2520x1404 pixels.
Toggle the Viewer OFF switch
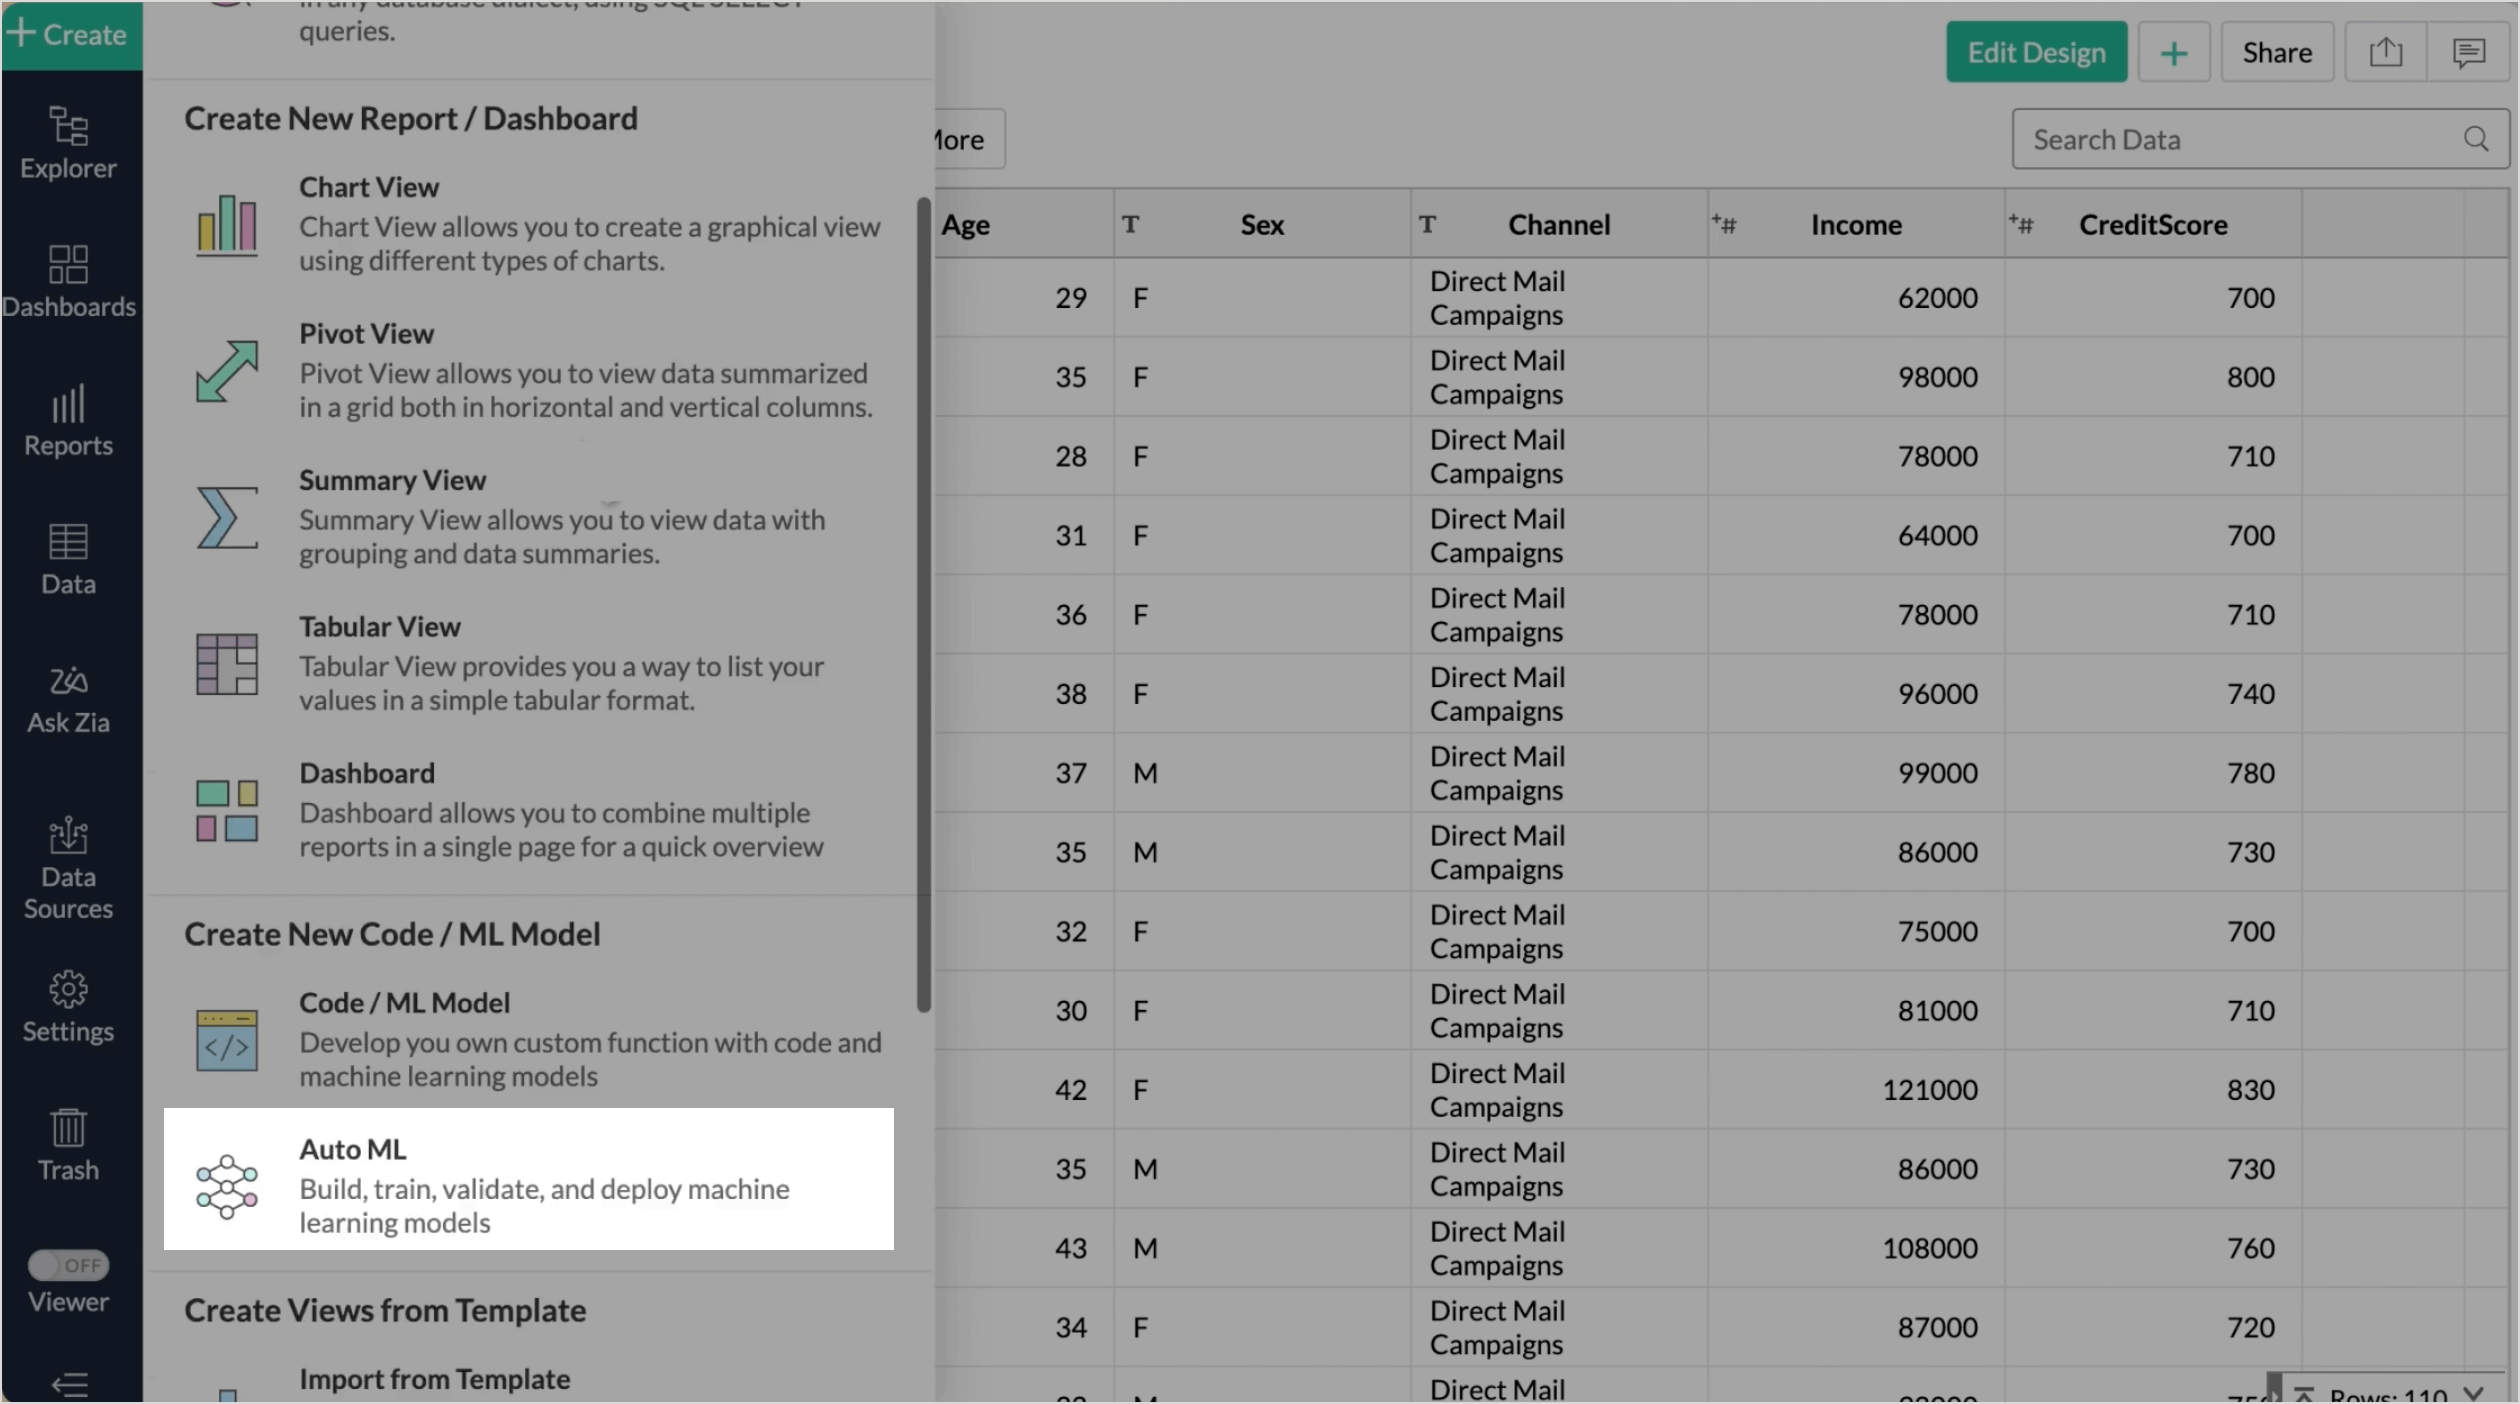(x=69, y=1264)
